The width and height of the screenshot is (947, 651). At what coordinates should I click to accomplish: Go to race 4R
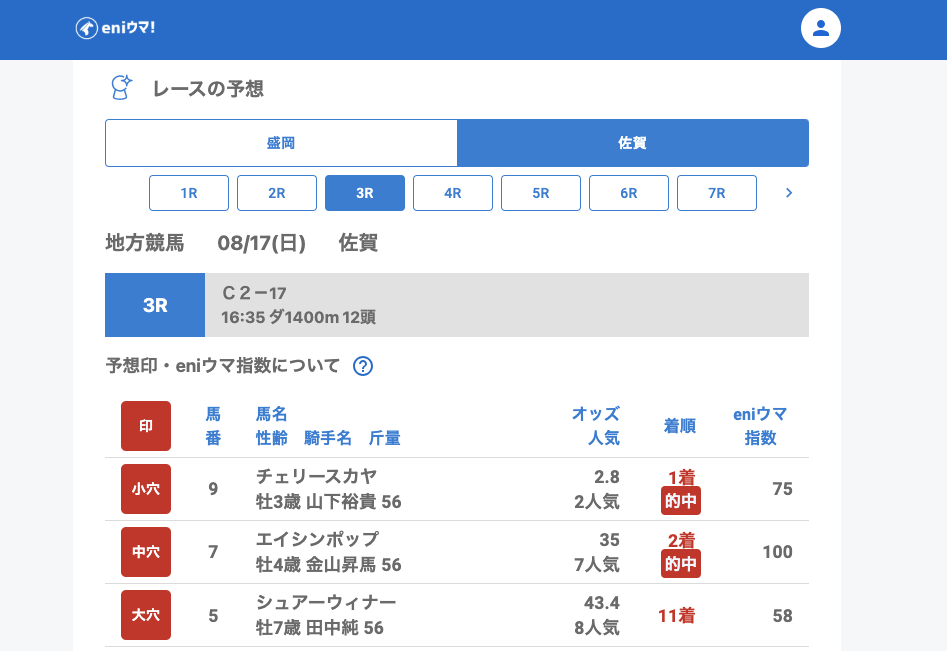[x=453, y=193]
